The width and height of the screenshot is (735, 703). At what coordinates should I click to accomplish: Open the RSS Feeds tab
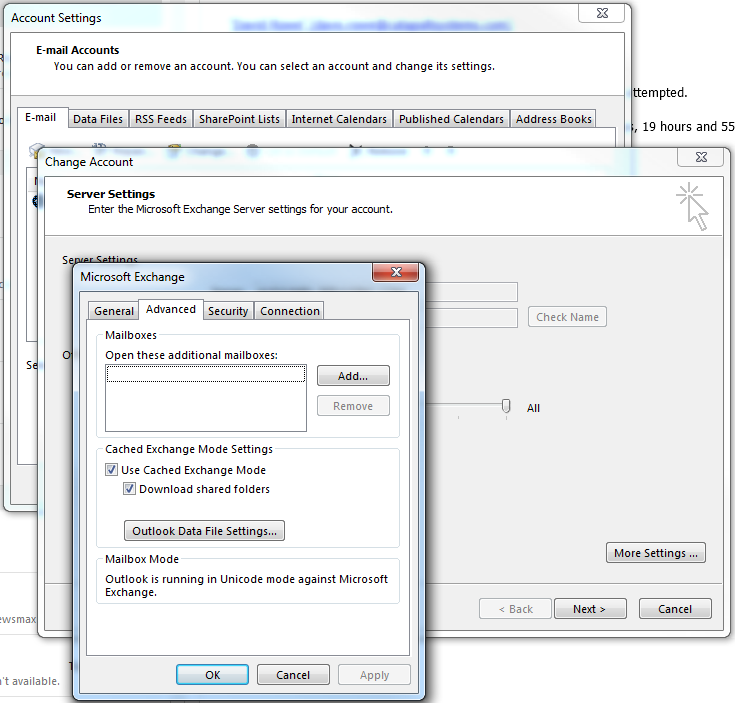(161, 119)
